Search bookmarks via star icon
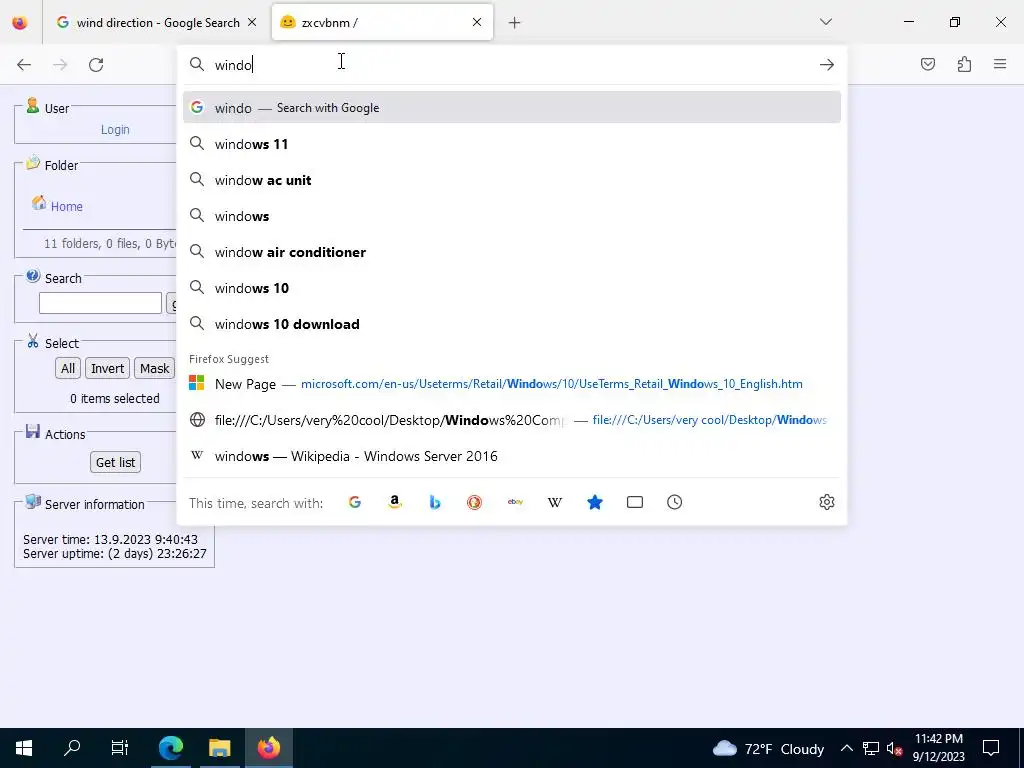The image size is (1024, 768). pos(595,502)
